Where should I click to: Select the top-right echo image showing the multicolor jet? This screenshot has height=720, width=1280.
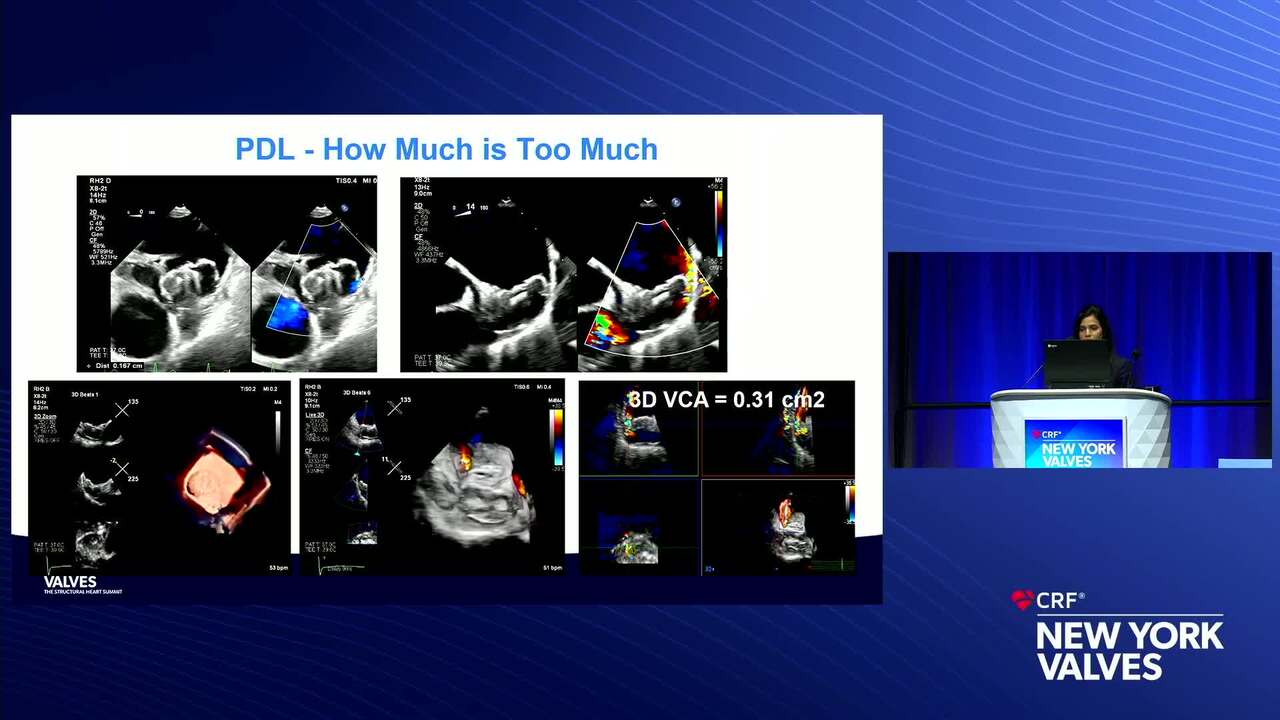563,274
